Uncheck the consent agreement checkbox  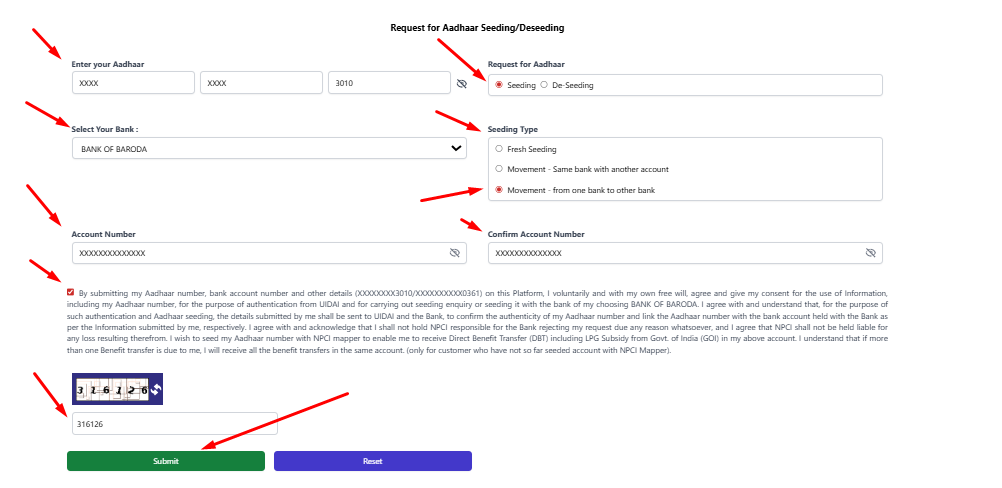71,292
